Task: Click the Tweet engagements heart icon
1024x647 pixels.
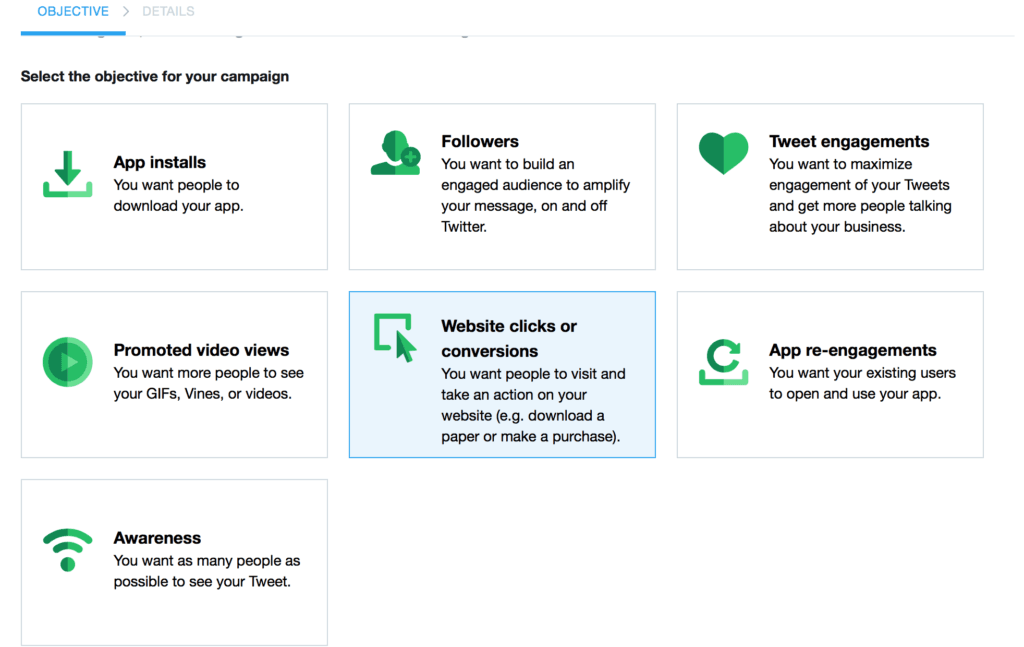Action: (x=723, y=153)
